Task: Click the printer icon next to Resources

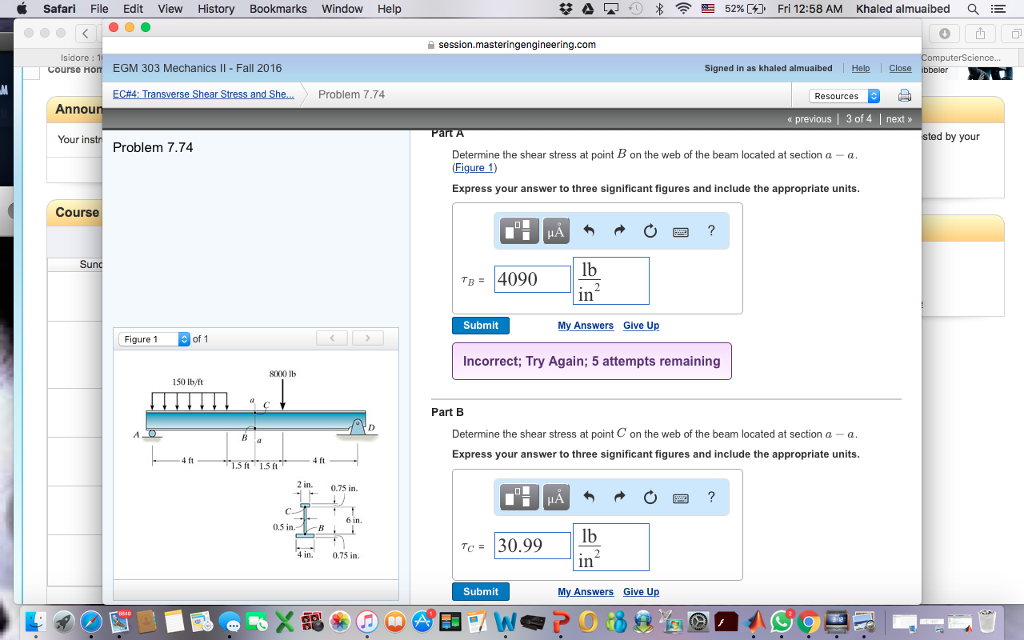Action: click(x=904, y=96)
